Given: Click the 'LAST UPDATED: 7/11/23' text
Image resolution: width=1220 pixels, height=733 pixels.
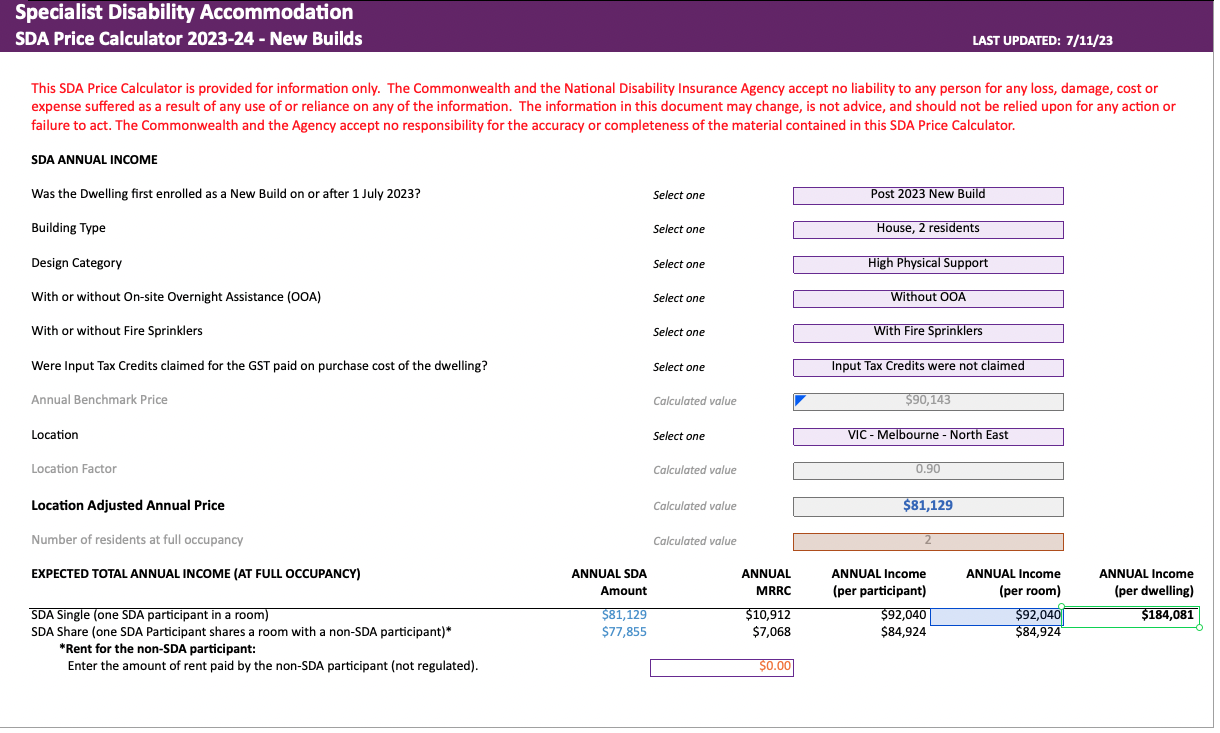Looking at the screenshot, I should point(1043,41).
